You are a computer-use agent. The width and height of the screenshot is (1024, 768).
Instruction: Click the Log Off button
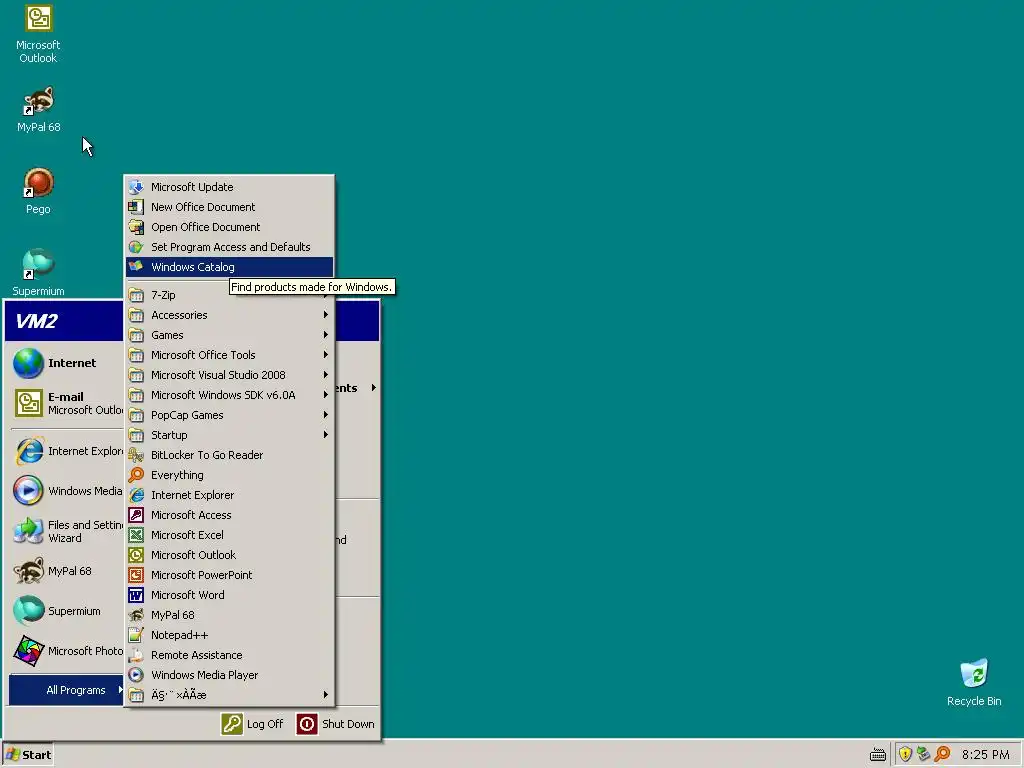[252, 724]
